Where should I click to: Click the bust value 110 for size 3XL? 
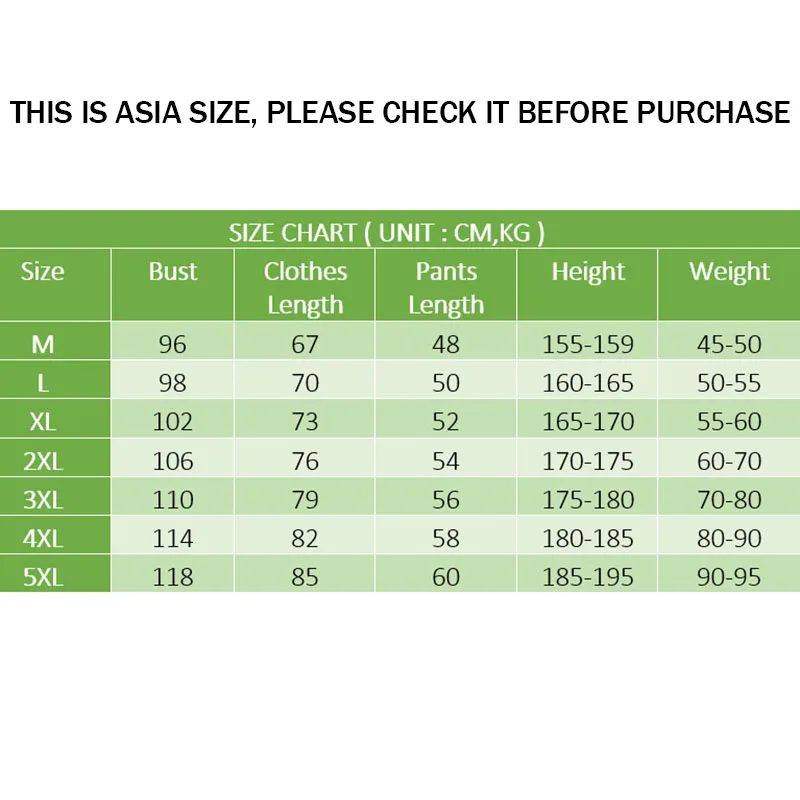173,500
